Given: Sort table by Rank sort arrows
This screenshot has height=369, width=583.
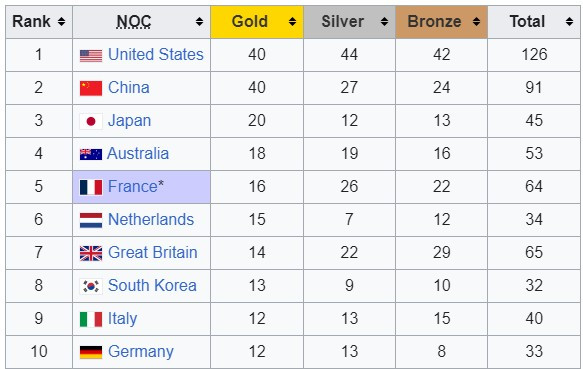Looking at the screenshot, I should [62, 22].
